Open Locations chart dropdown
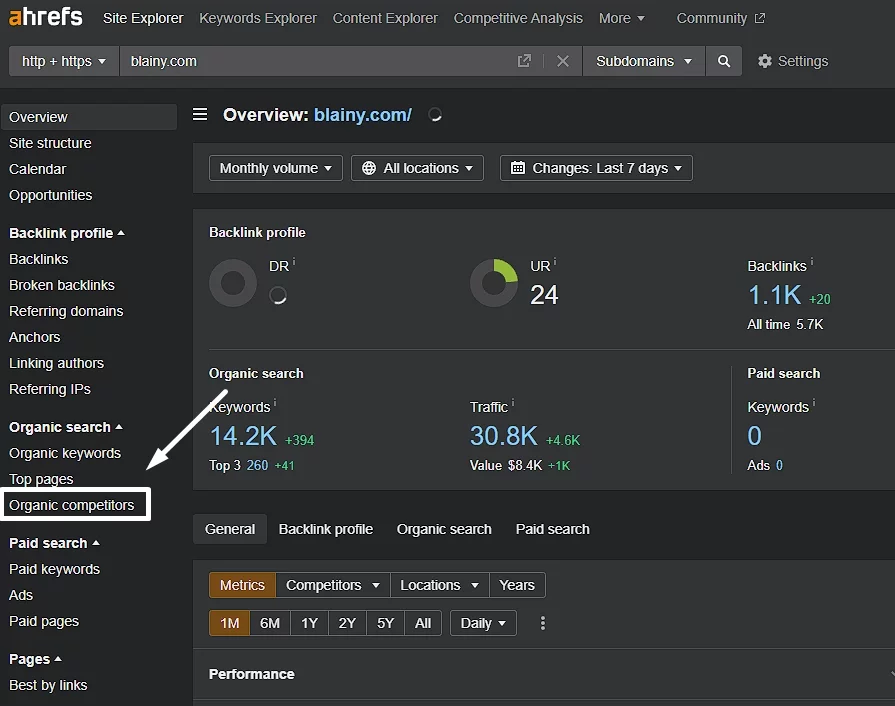 [x=440, y=585]
